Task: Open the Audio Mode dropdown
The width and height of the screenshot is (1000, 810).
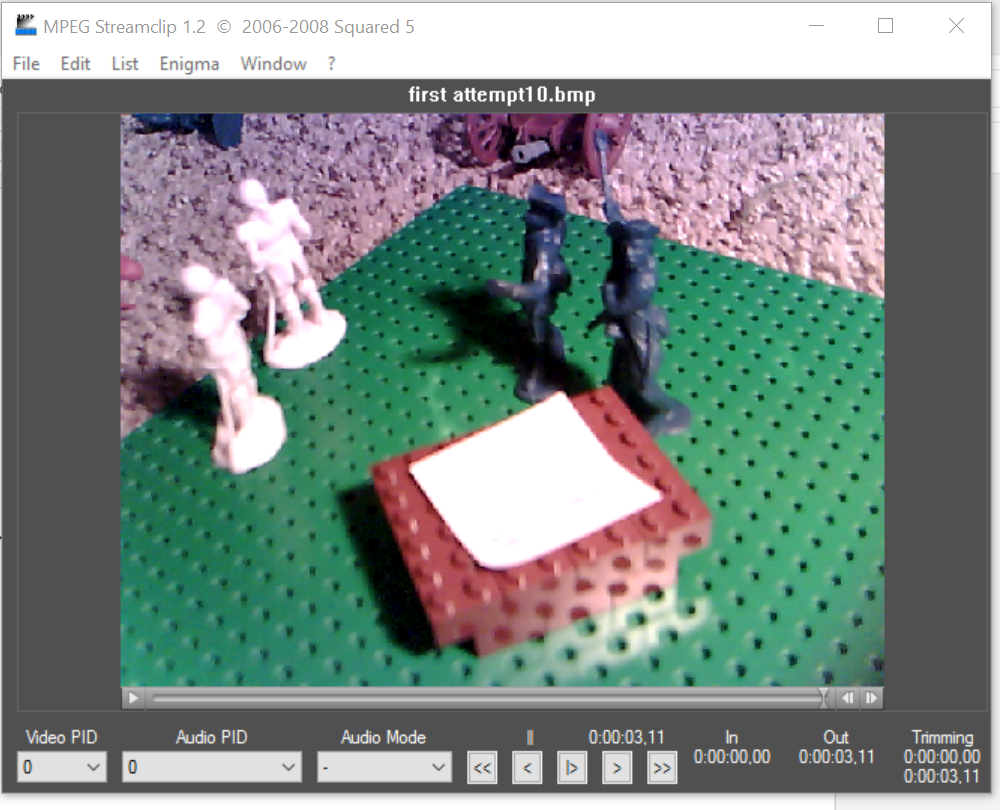Action: (x=384, y=767)
